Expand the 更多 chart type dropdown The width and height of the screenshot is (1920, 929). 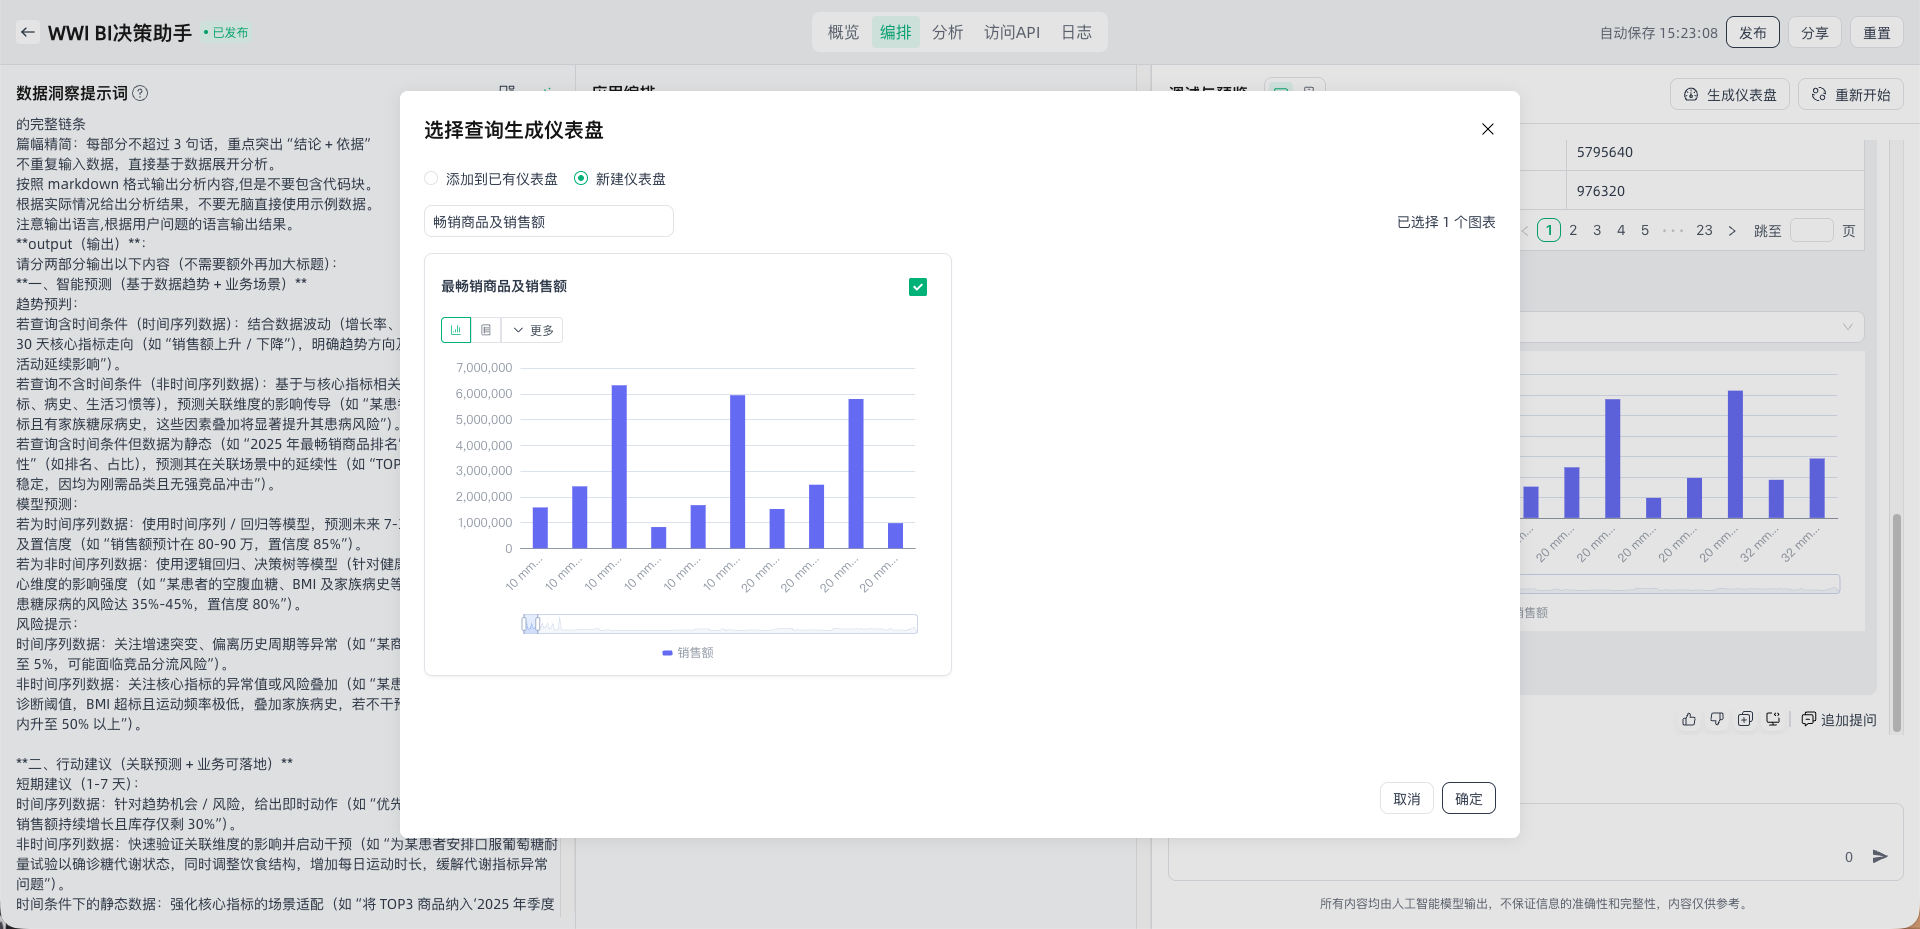click(x=533, y=330)
